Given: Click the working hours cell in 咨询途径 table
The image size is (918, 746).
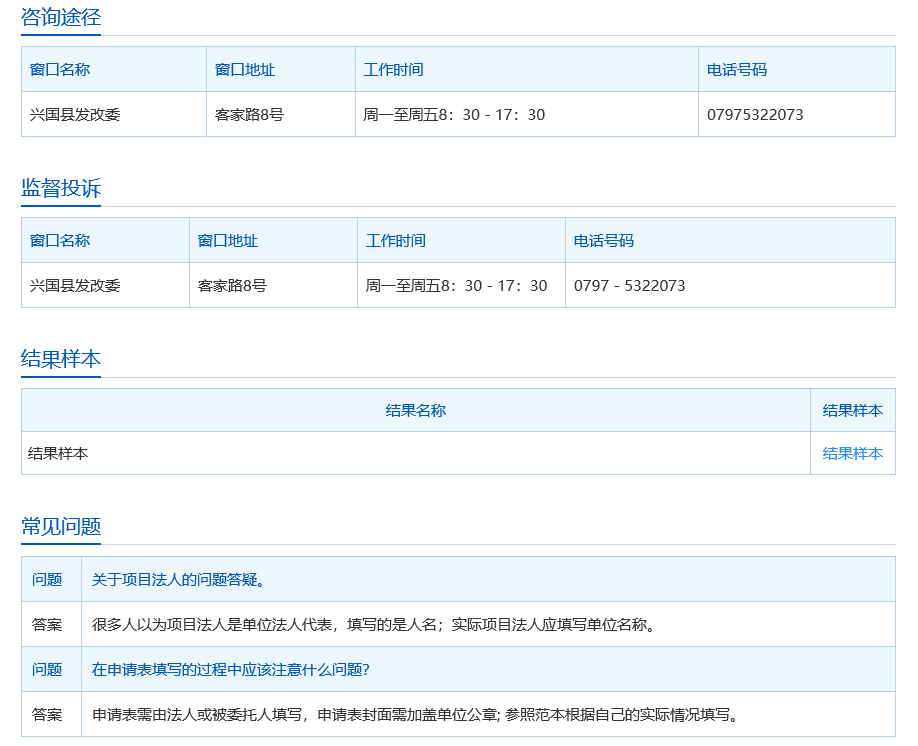Looking at the screenshot, I should click(454, 115).
